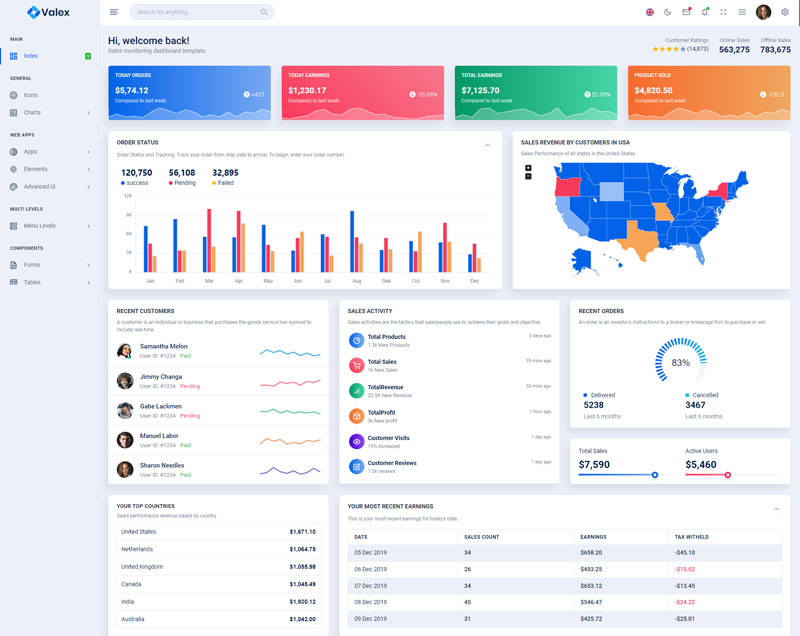Expand the Menu Levels sidebar item
The image size is (800, 636).
[48, 226]
